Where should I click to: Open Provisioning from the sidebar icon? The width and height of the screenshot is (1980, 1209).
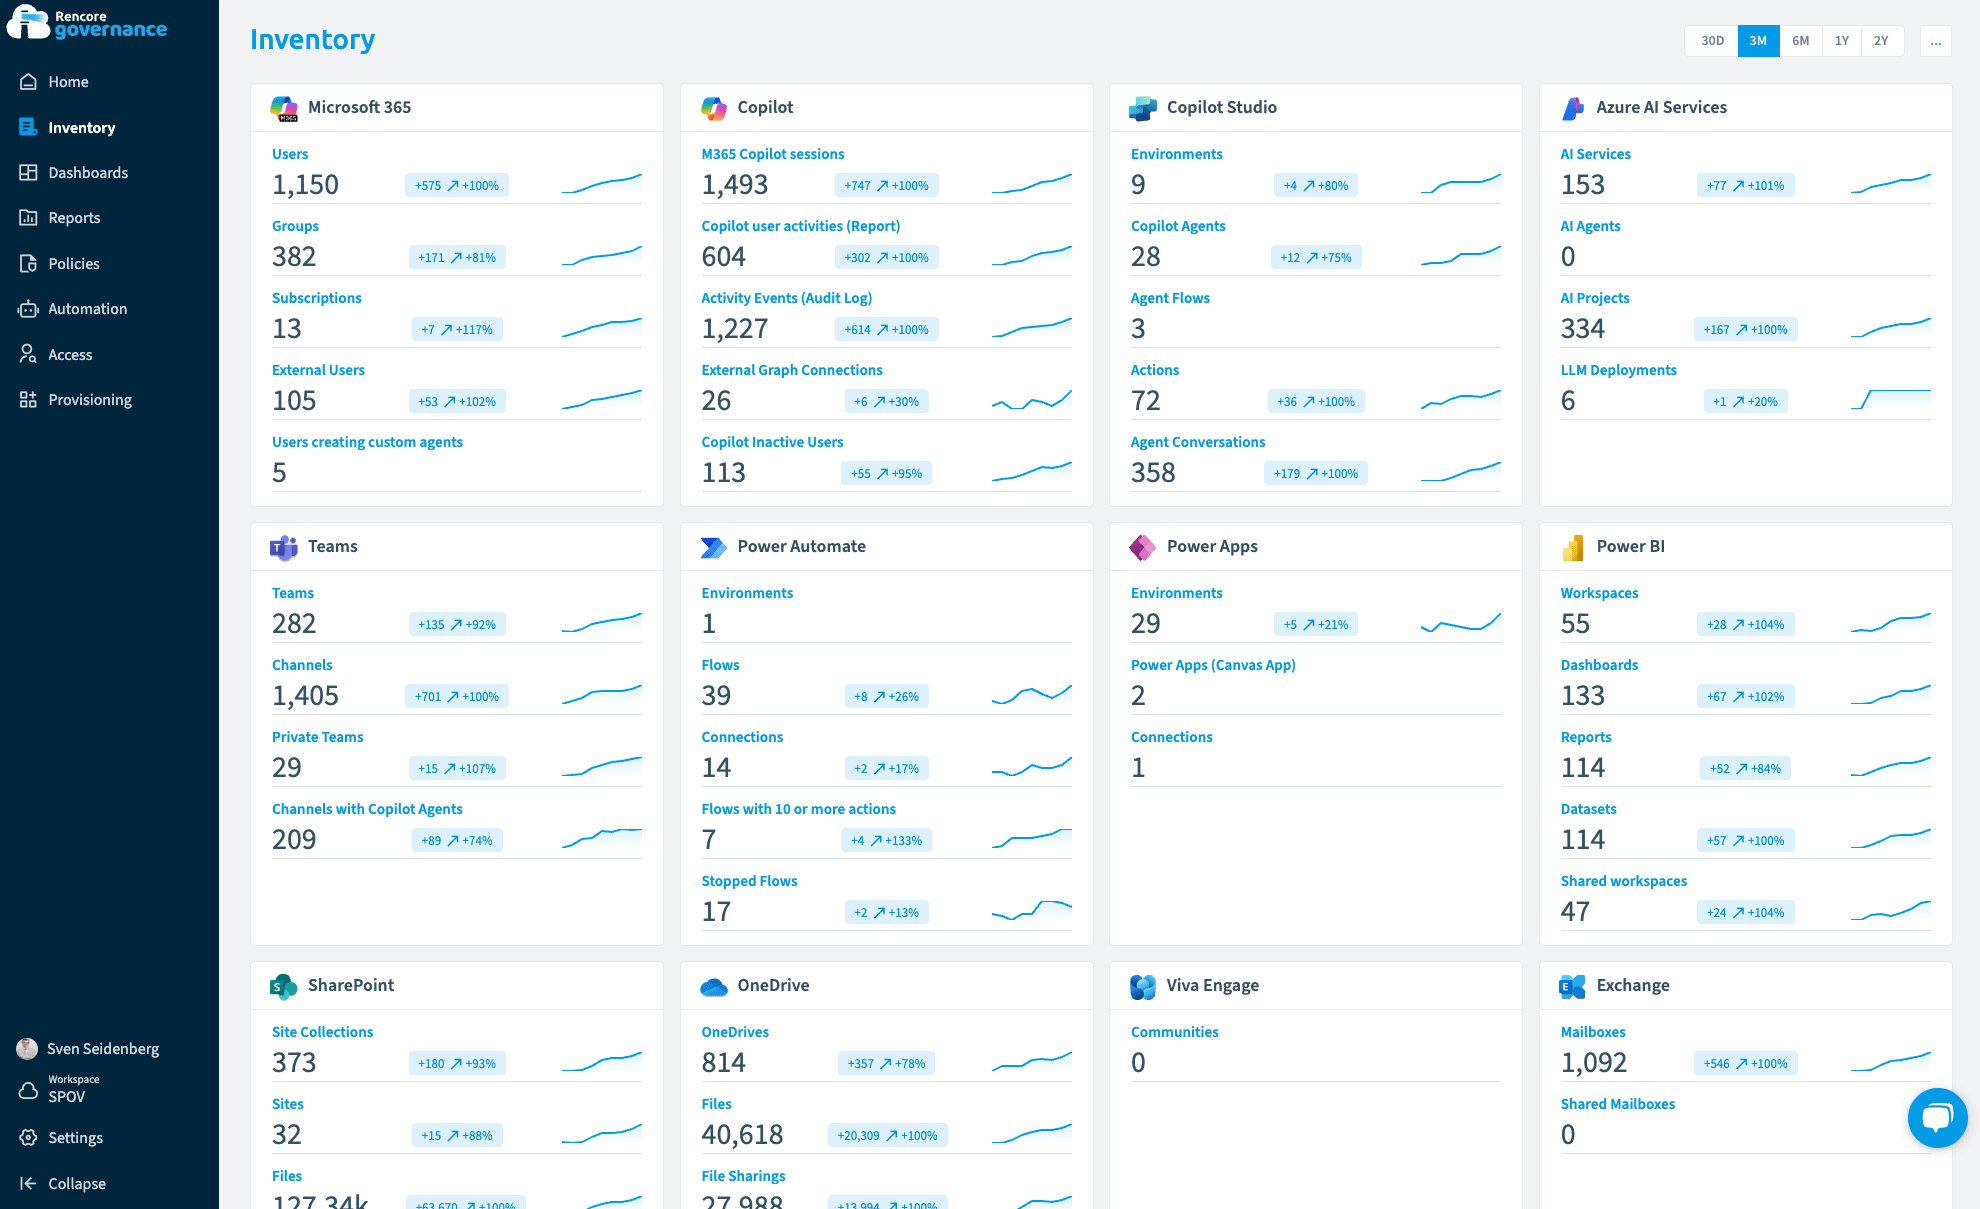(x=28, y=399)
